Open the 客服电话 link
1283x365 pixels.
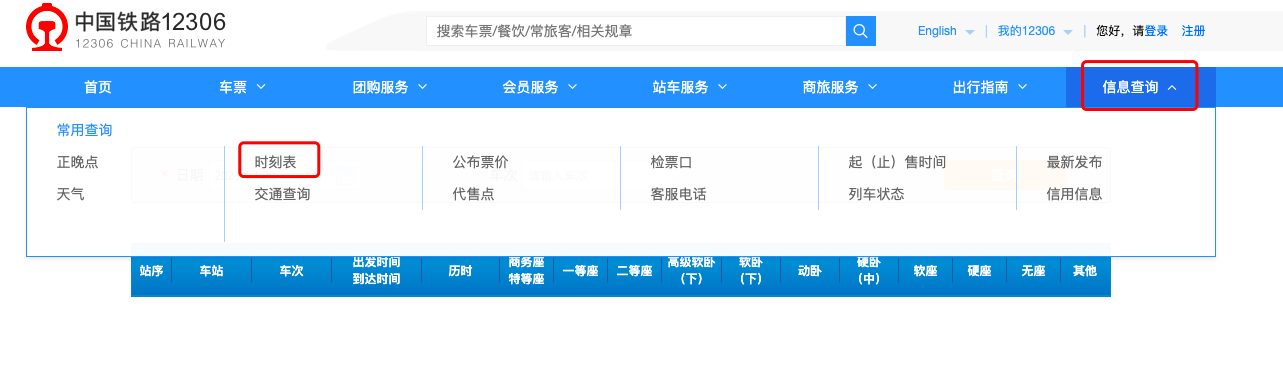coord(679,194)
